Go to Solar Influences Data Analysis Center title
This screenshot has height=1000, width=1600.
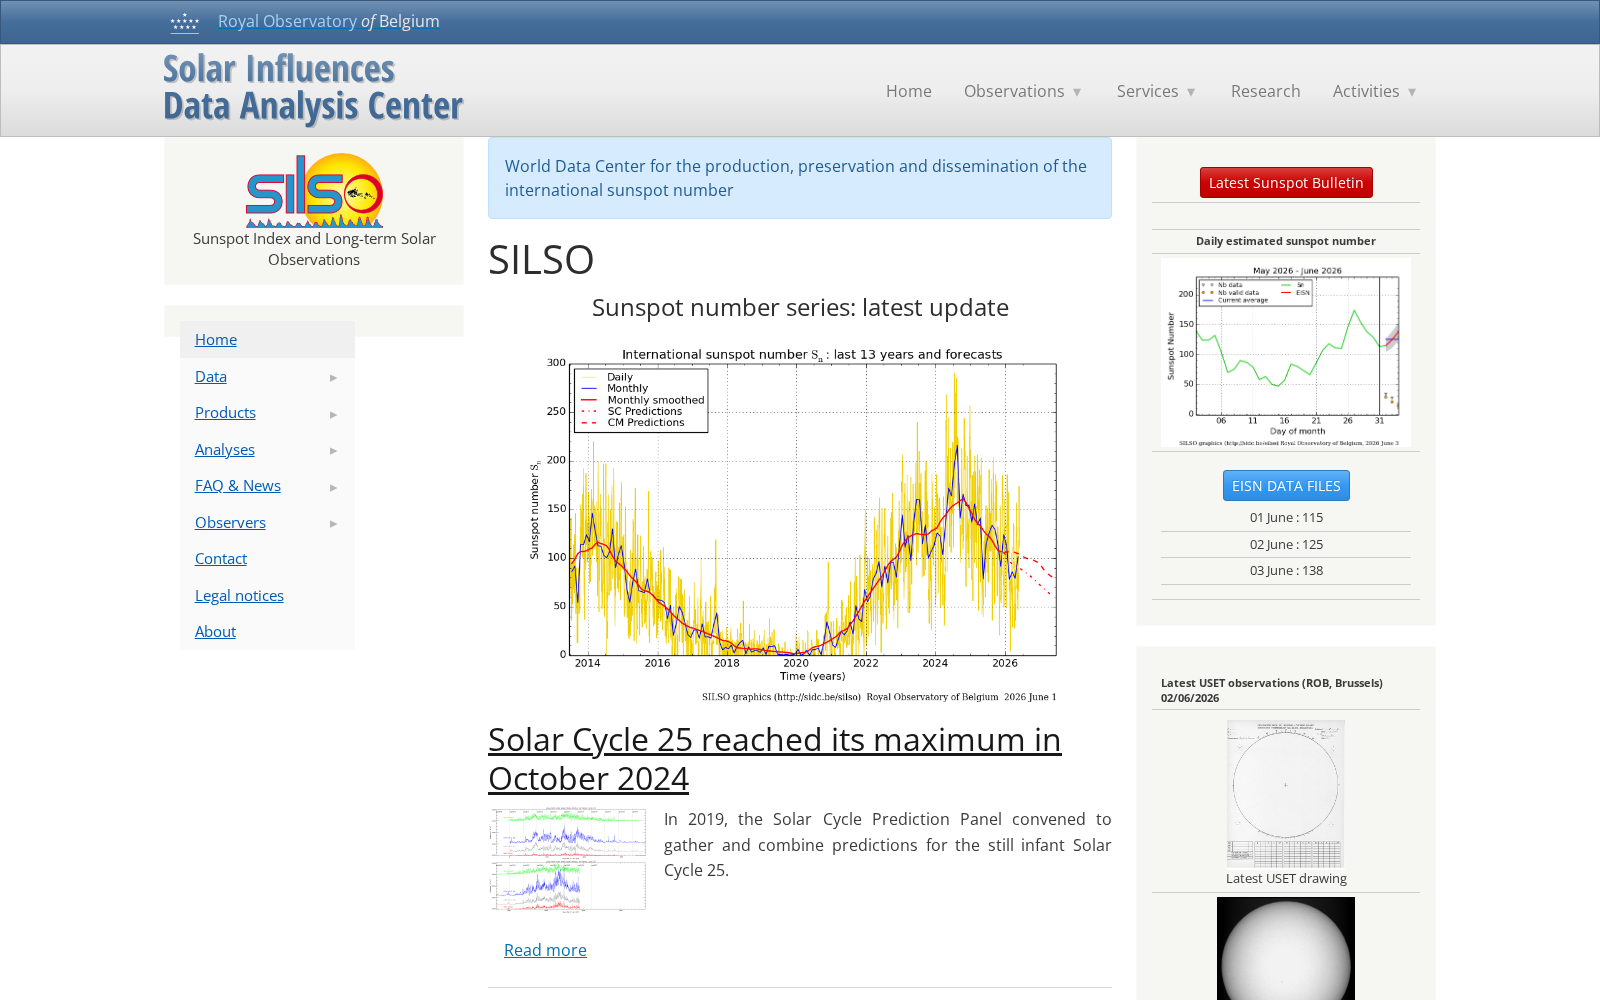pos(313,88)
